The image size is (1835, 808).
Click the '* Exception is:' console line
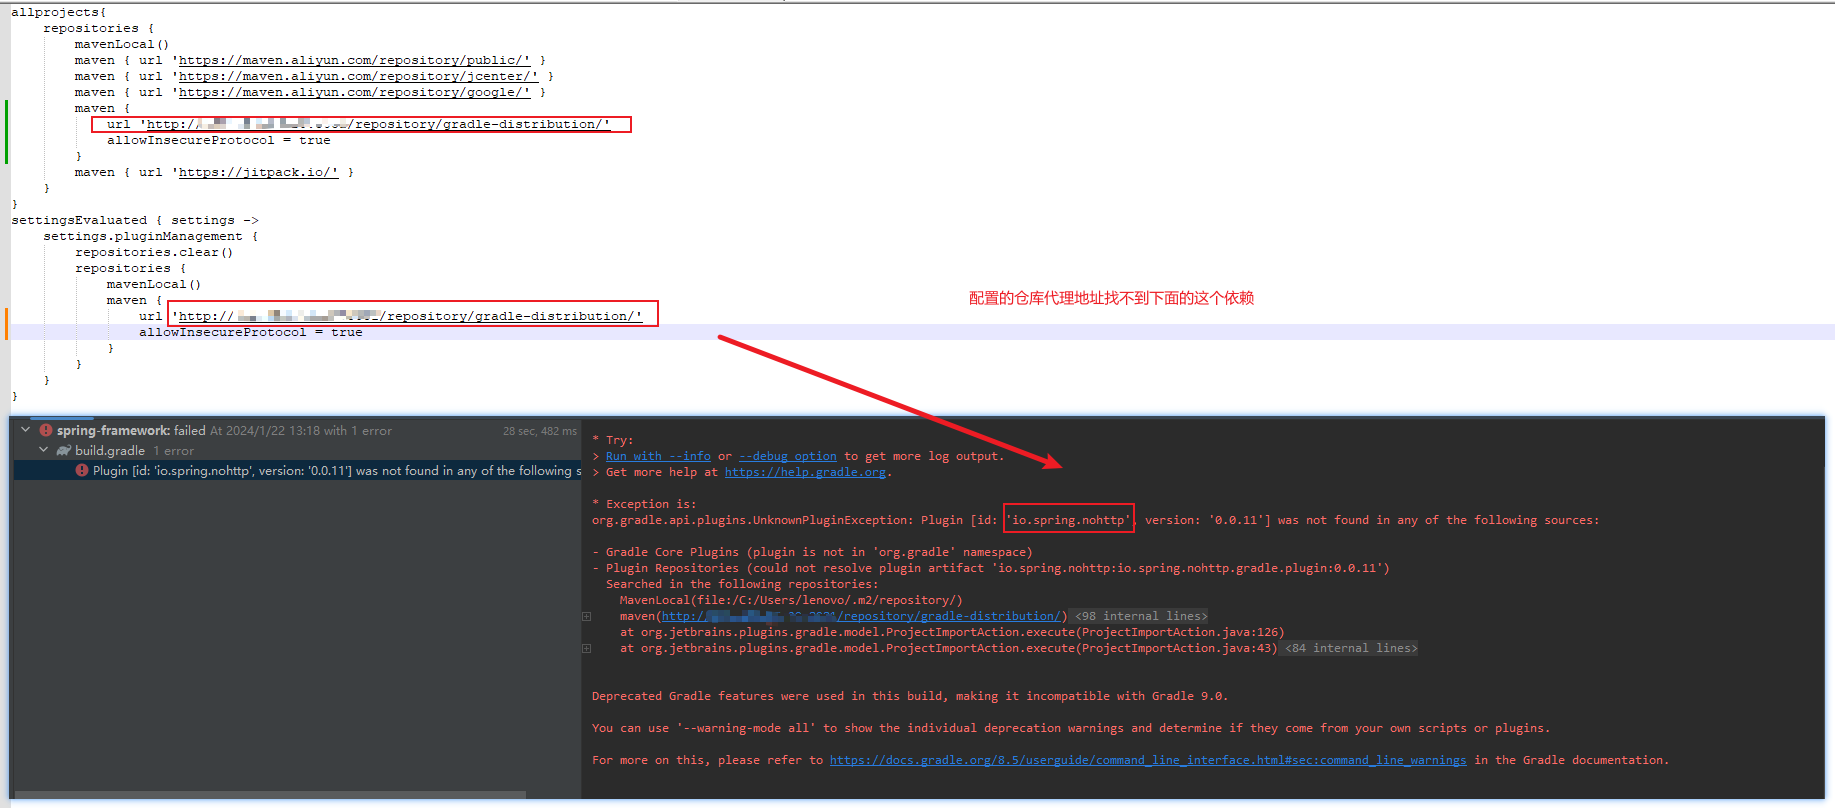click(644, 504)
